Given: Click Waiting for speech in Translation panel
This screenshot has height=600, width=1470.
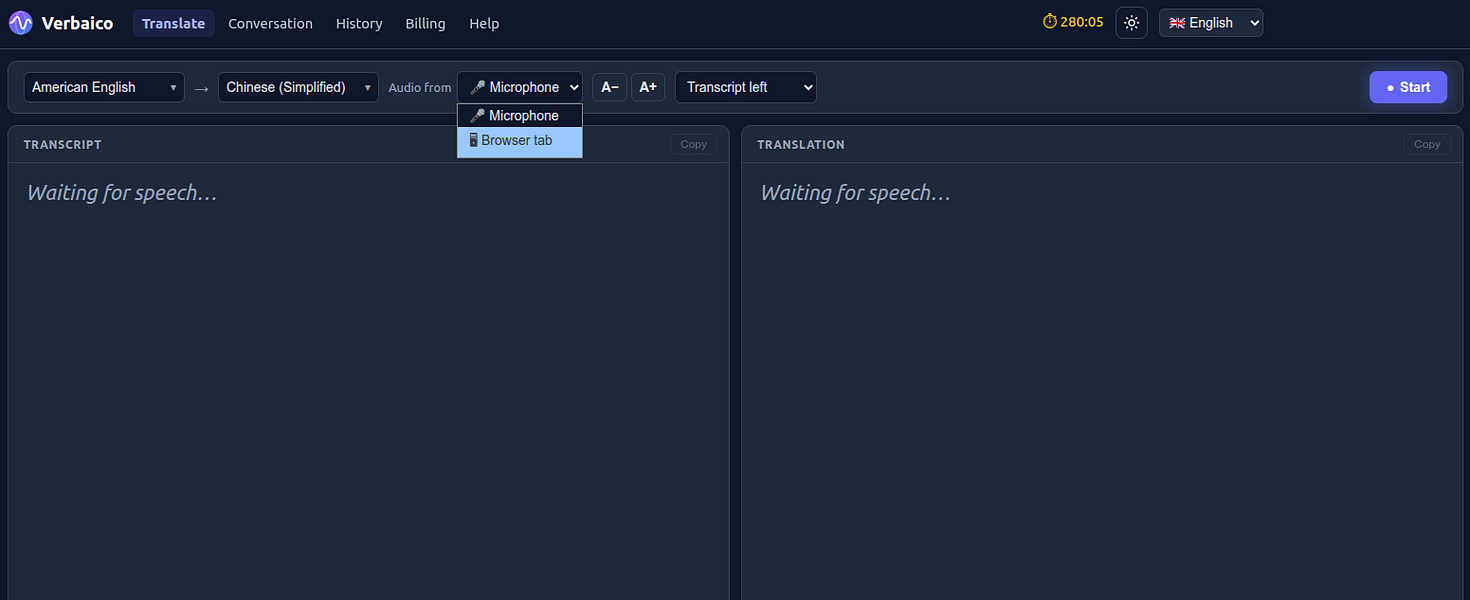Looking at the screenshot, I should [856, 193].
